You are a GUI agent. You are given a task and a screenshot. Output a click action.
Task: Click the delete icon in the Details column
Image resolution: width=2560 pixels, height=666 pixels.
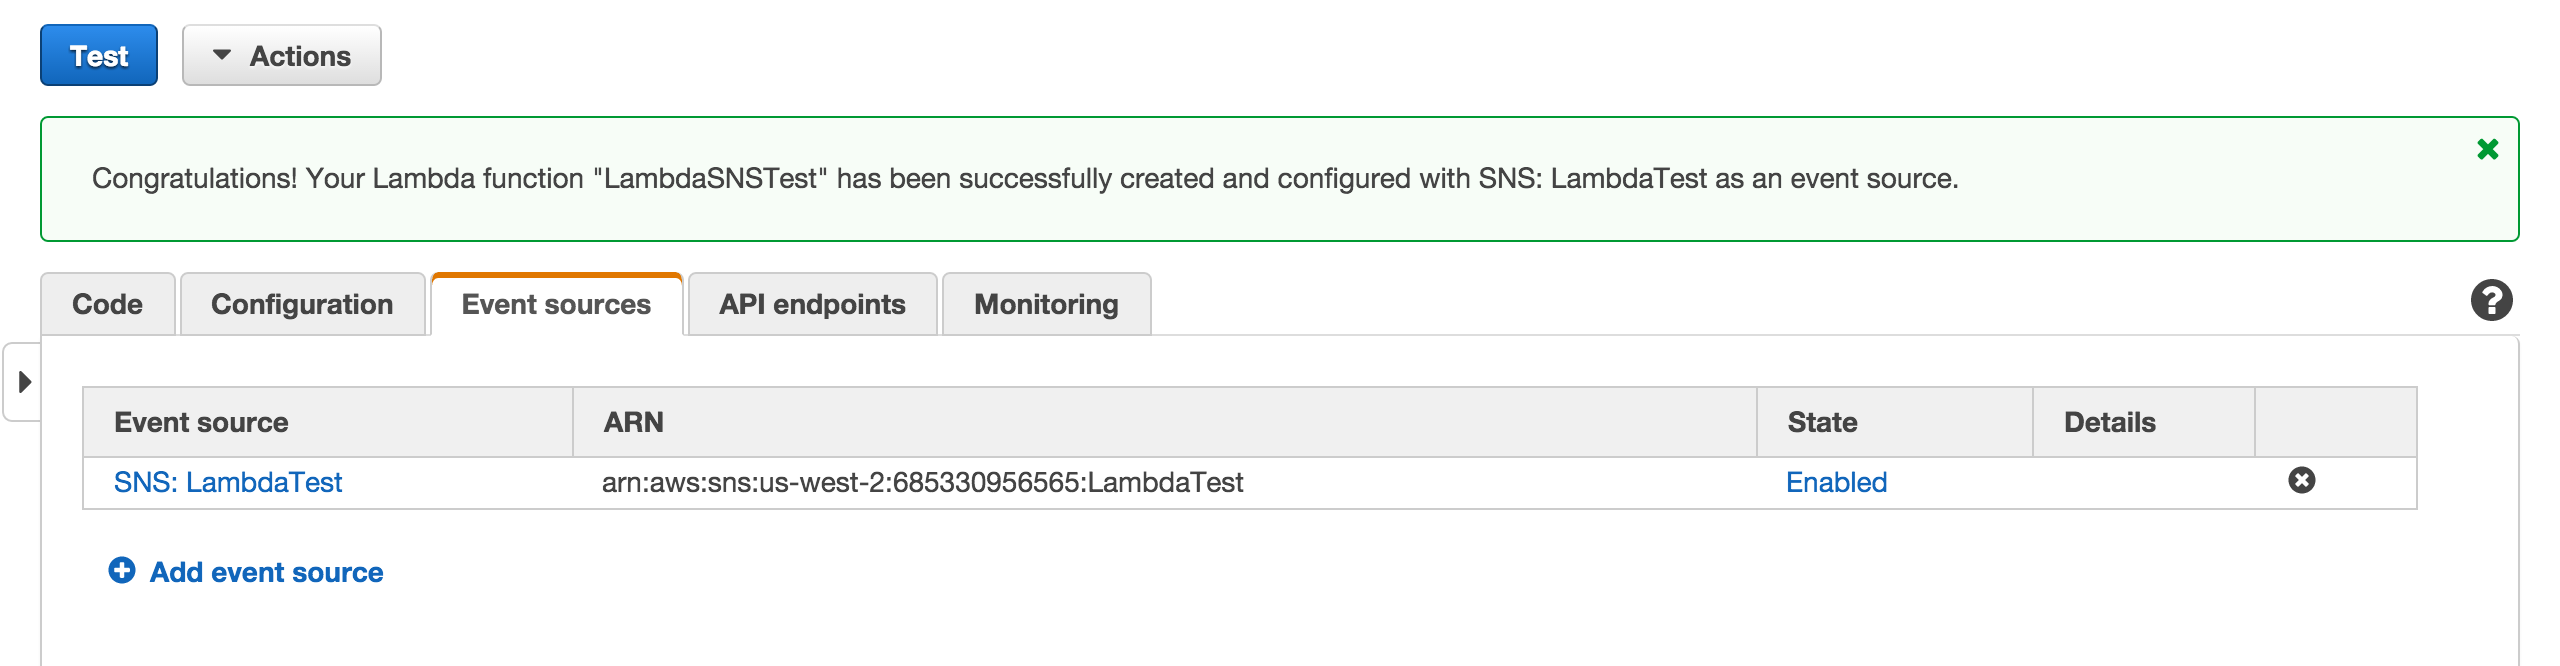2300,481
